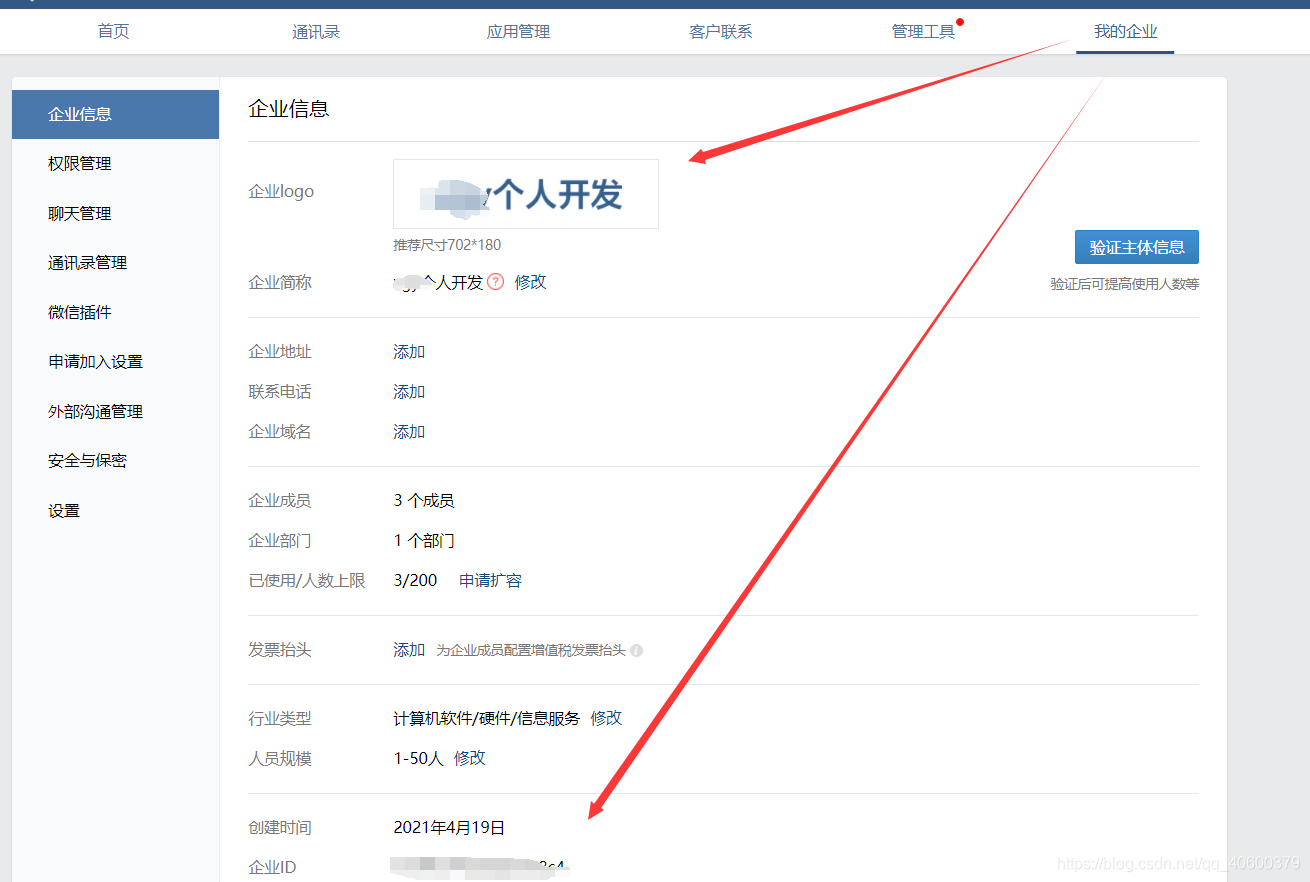The height and width of the screenshot is (882, 1310).
Task: Click the help icon beside 企业简称
Action: [495, 282]
